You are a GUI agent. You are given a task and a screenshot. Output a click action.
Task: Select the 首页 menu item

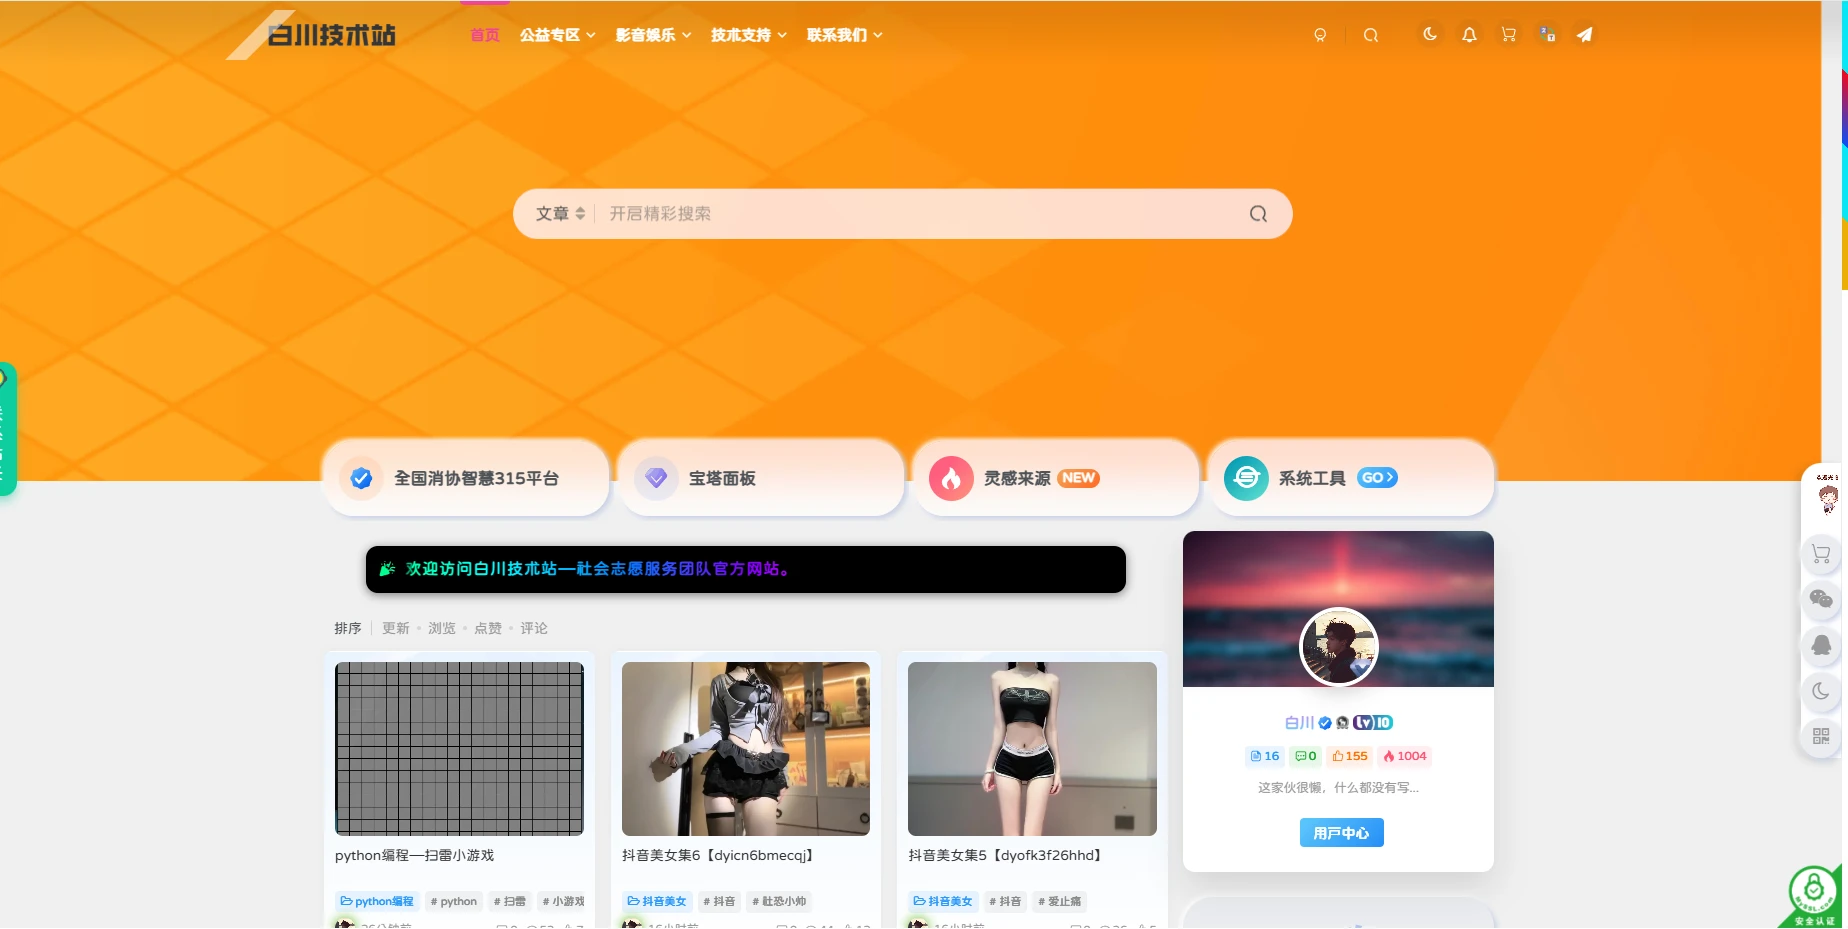pyautogui.click(x=484, y=34)
